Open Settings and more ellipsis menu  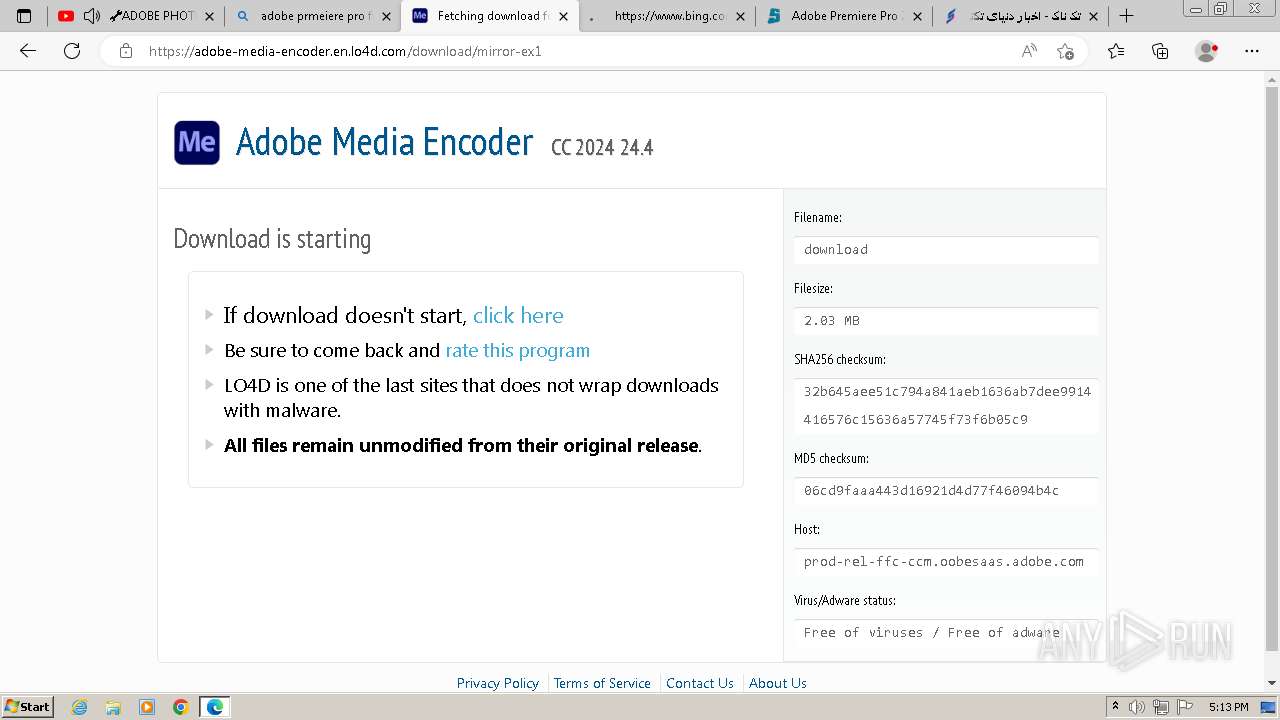tap(1252, 51)
